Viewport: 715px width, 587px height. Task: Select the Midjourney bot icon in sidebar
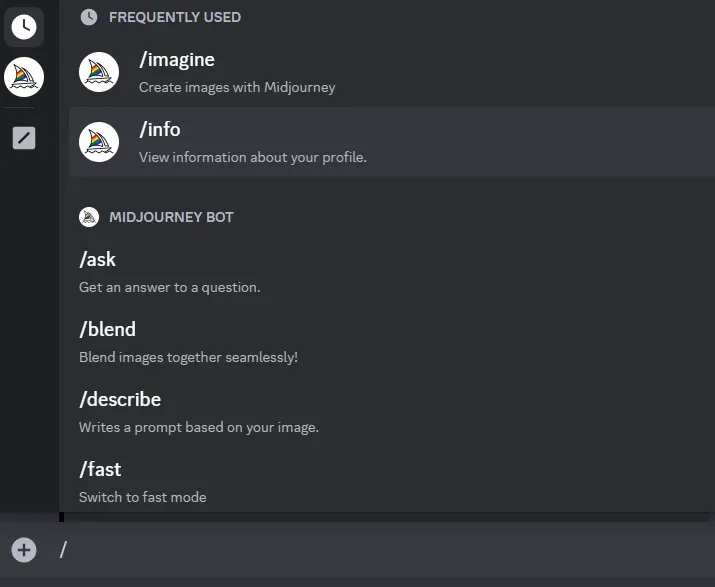click(x=24, y=77)
